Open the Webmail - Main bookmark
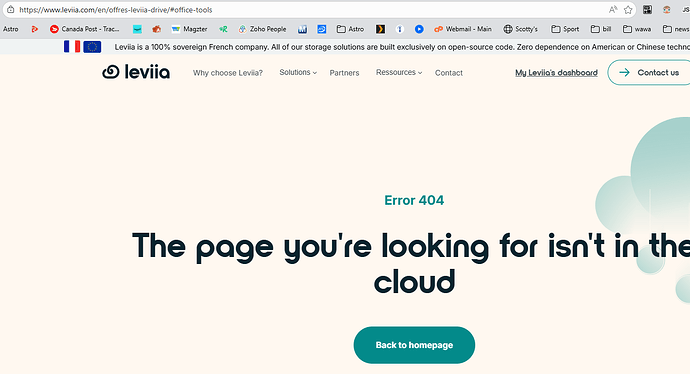This screenshot has width=690, height=374. (462, 29)
